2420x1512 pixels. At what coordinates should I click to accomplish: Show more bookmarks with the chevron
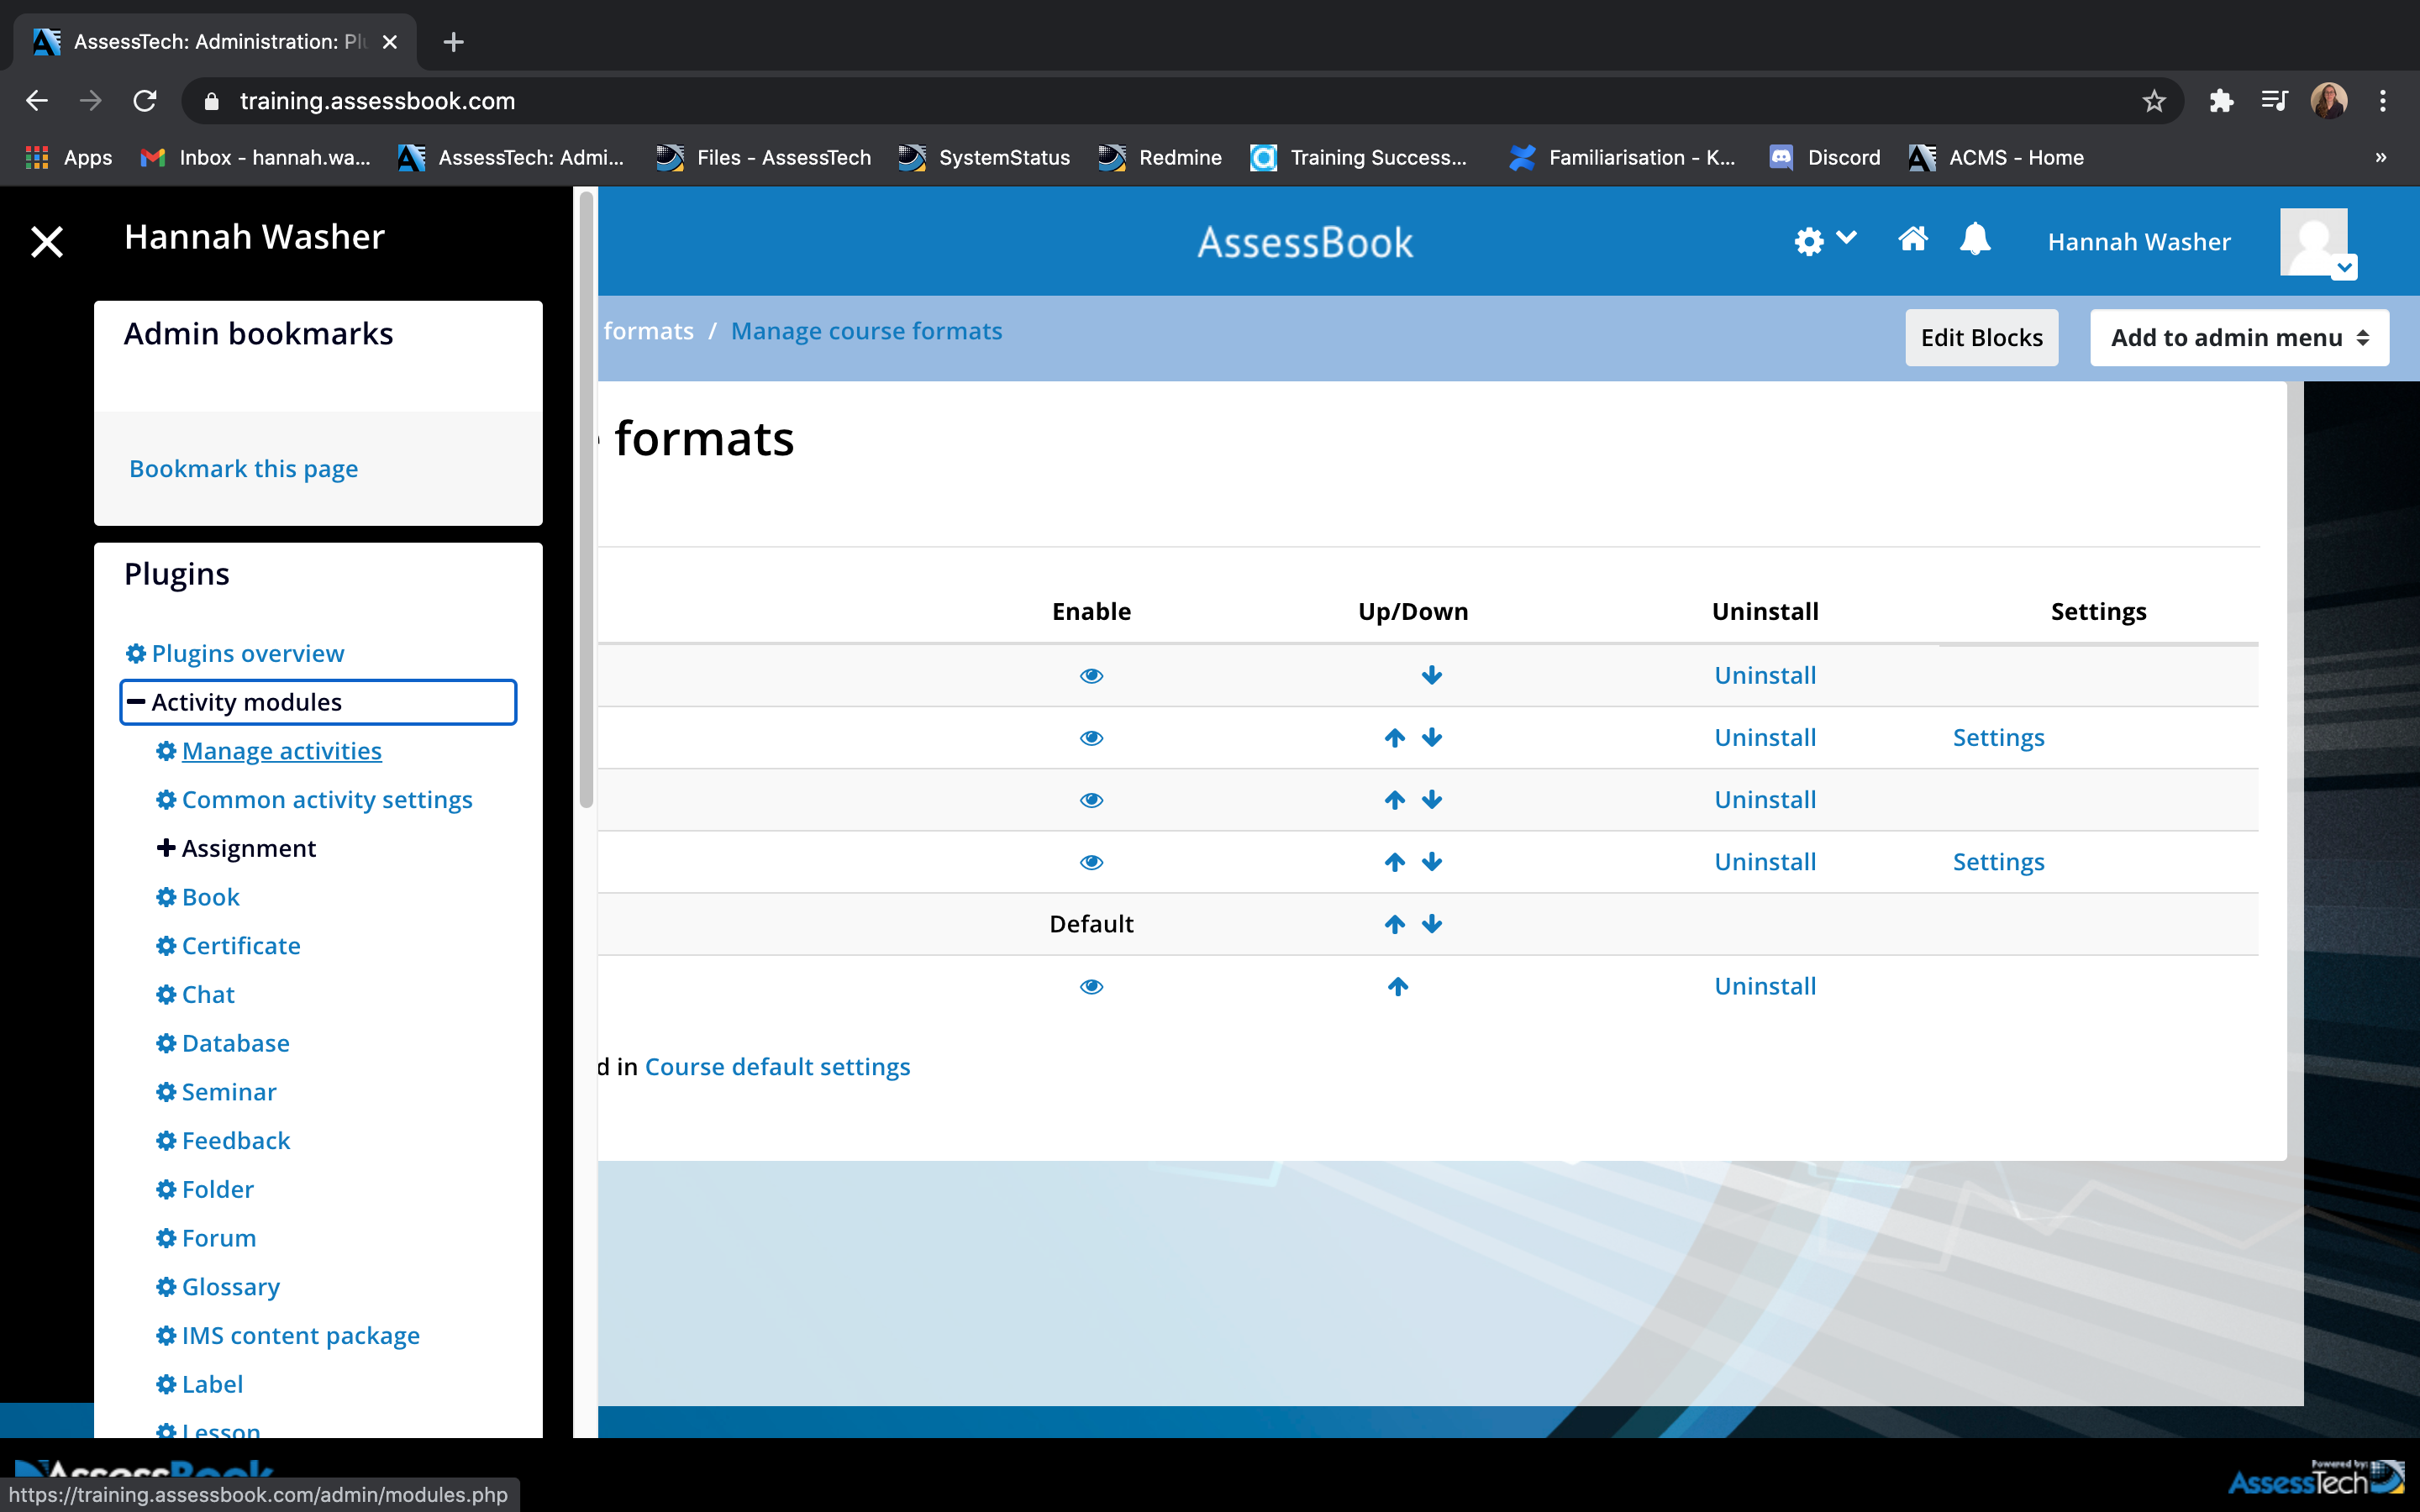tap(2380, 157)
